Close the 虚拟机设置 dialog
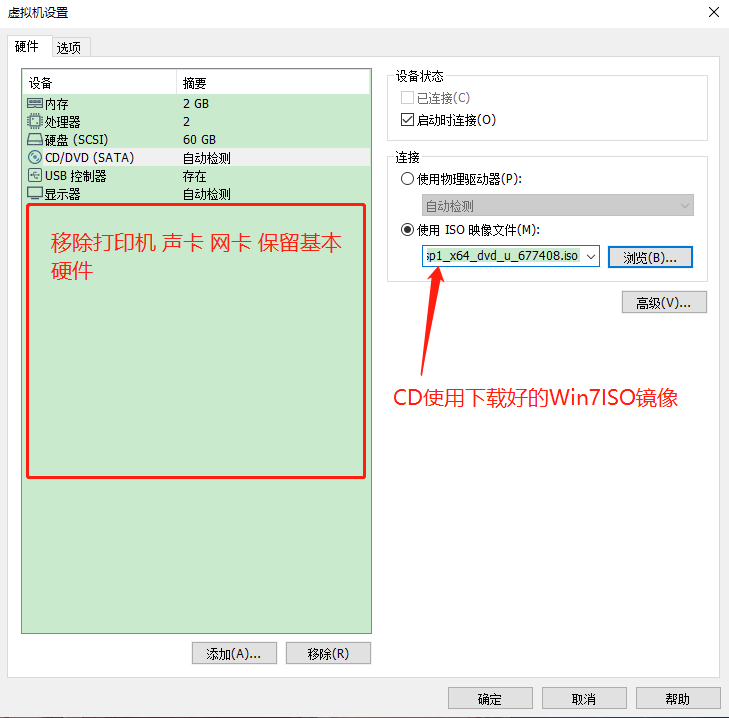This screenshot has height=718, width=729. pyautogui.click(x=714, y=12)
